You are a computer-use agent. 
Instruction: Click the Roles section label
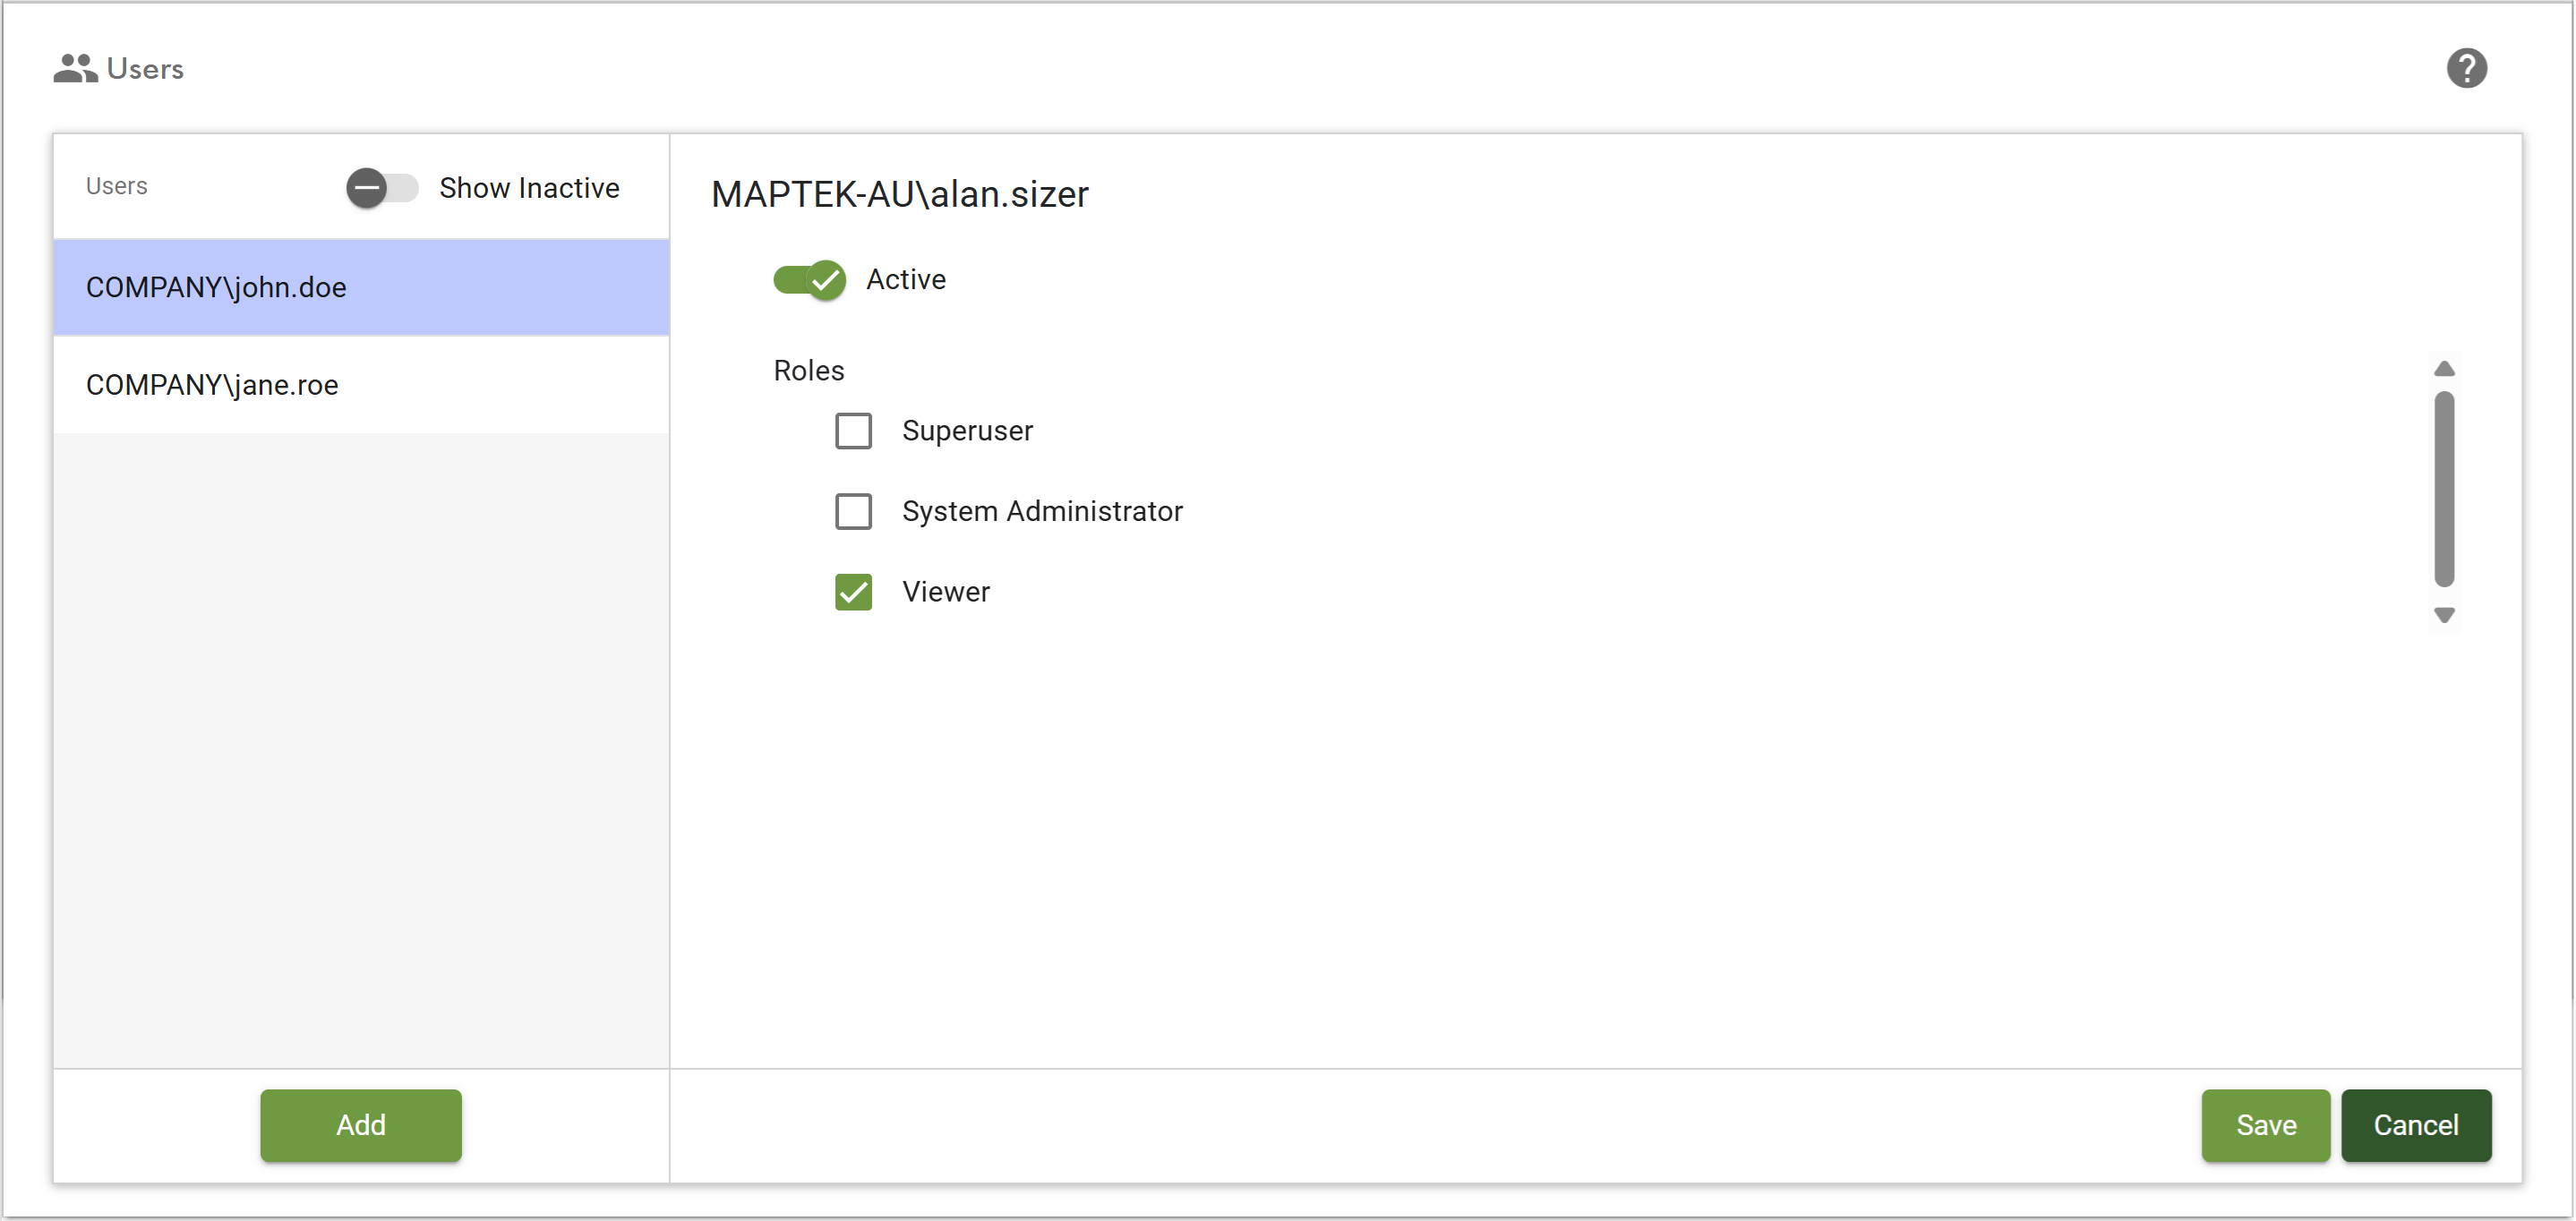pyautogui.click(x=808, y=371)
